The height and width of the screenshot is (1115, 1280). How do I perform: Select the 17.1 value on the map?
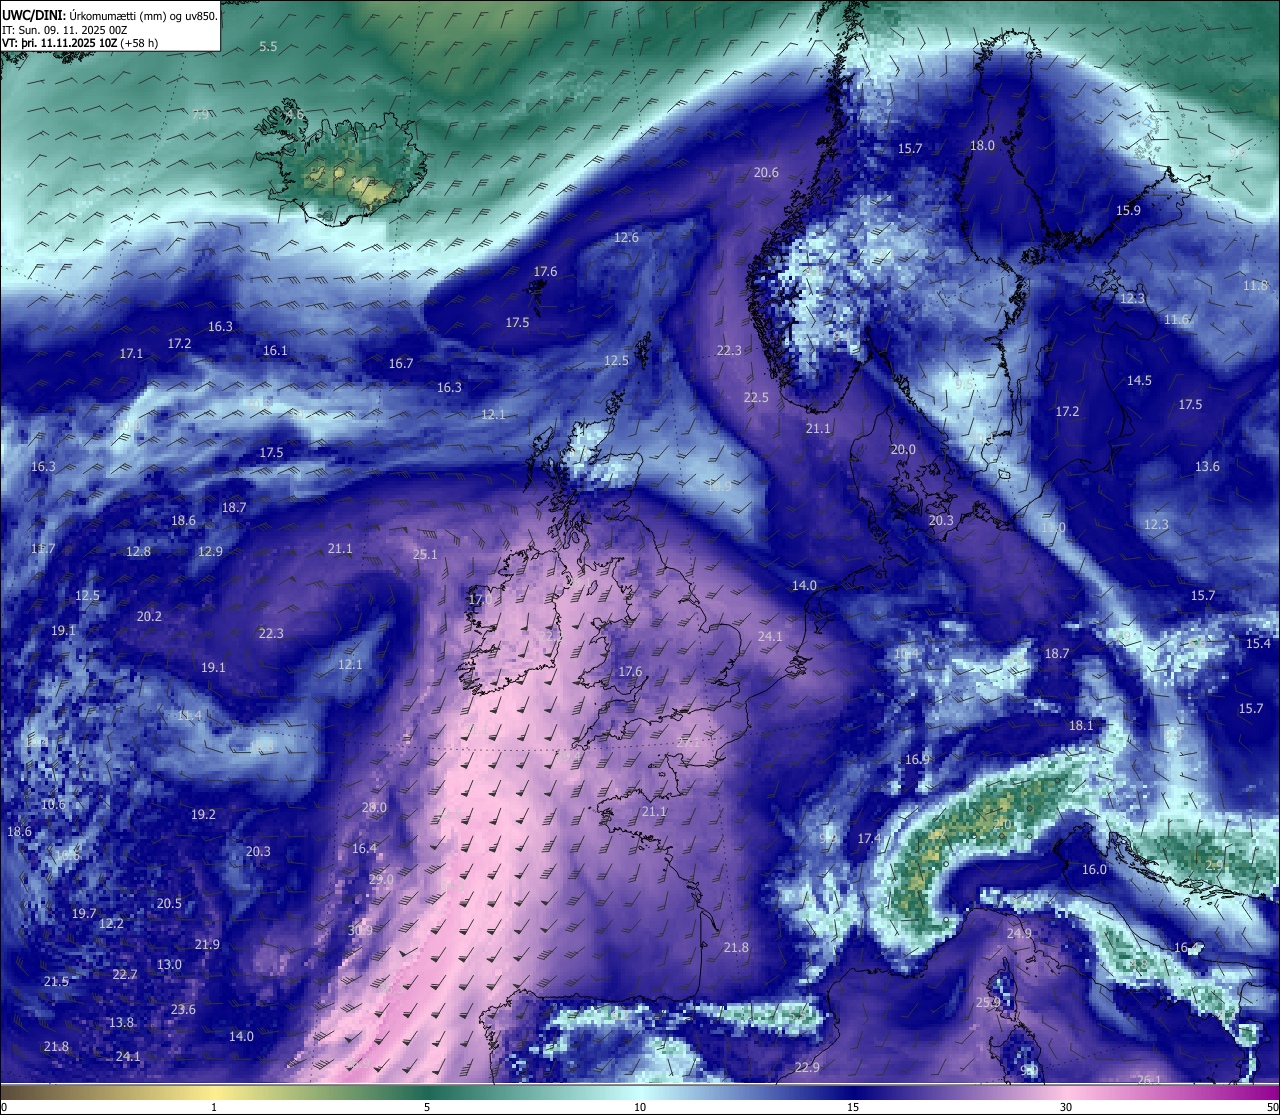[131, 354]
